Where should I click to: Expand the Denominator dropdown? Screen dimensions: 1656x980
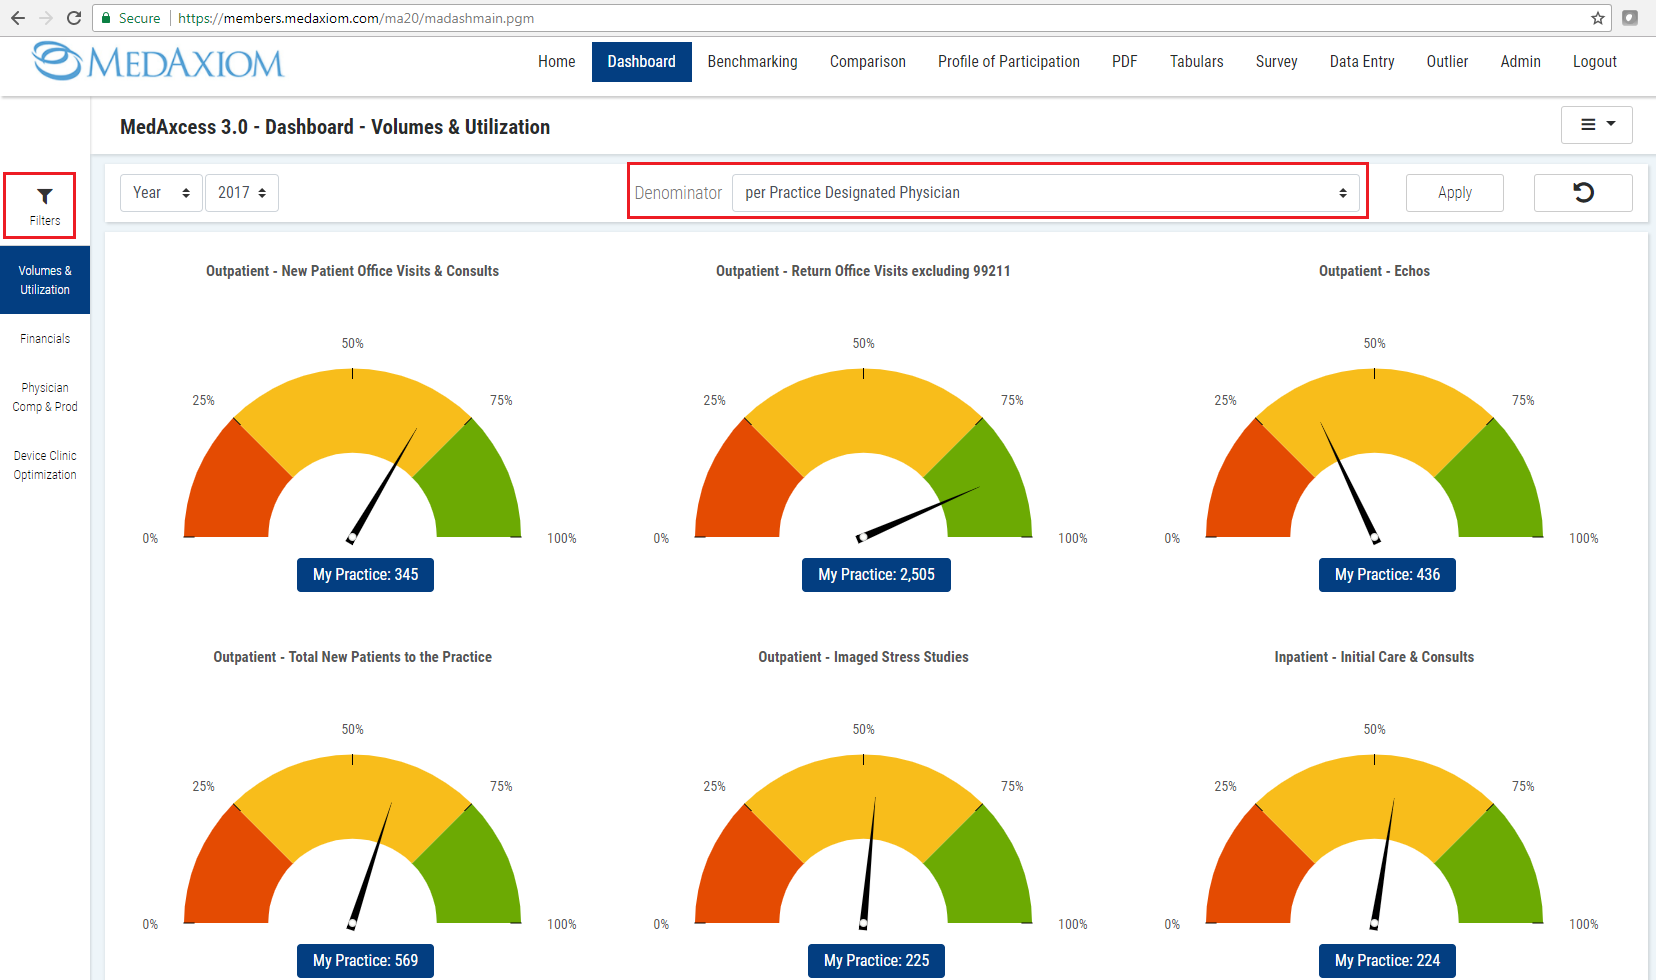tap(1045, 193)
